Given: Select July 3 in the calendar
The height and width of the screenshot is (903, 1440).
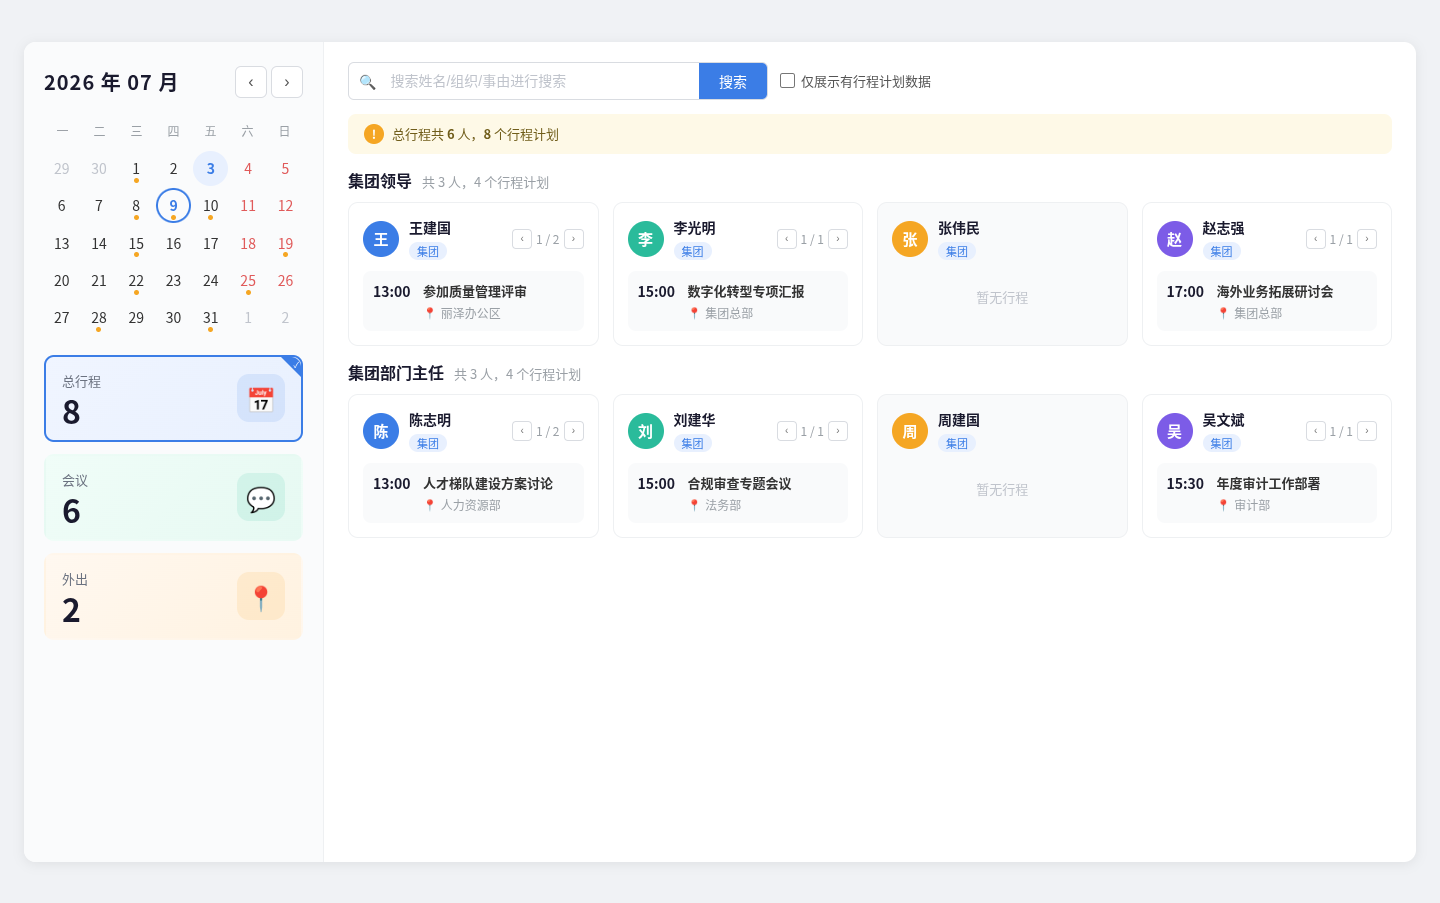Looking at the screenshot, I should click(x=210, y=169).
